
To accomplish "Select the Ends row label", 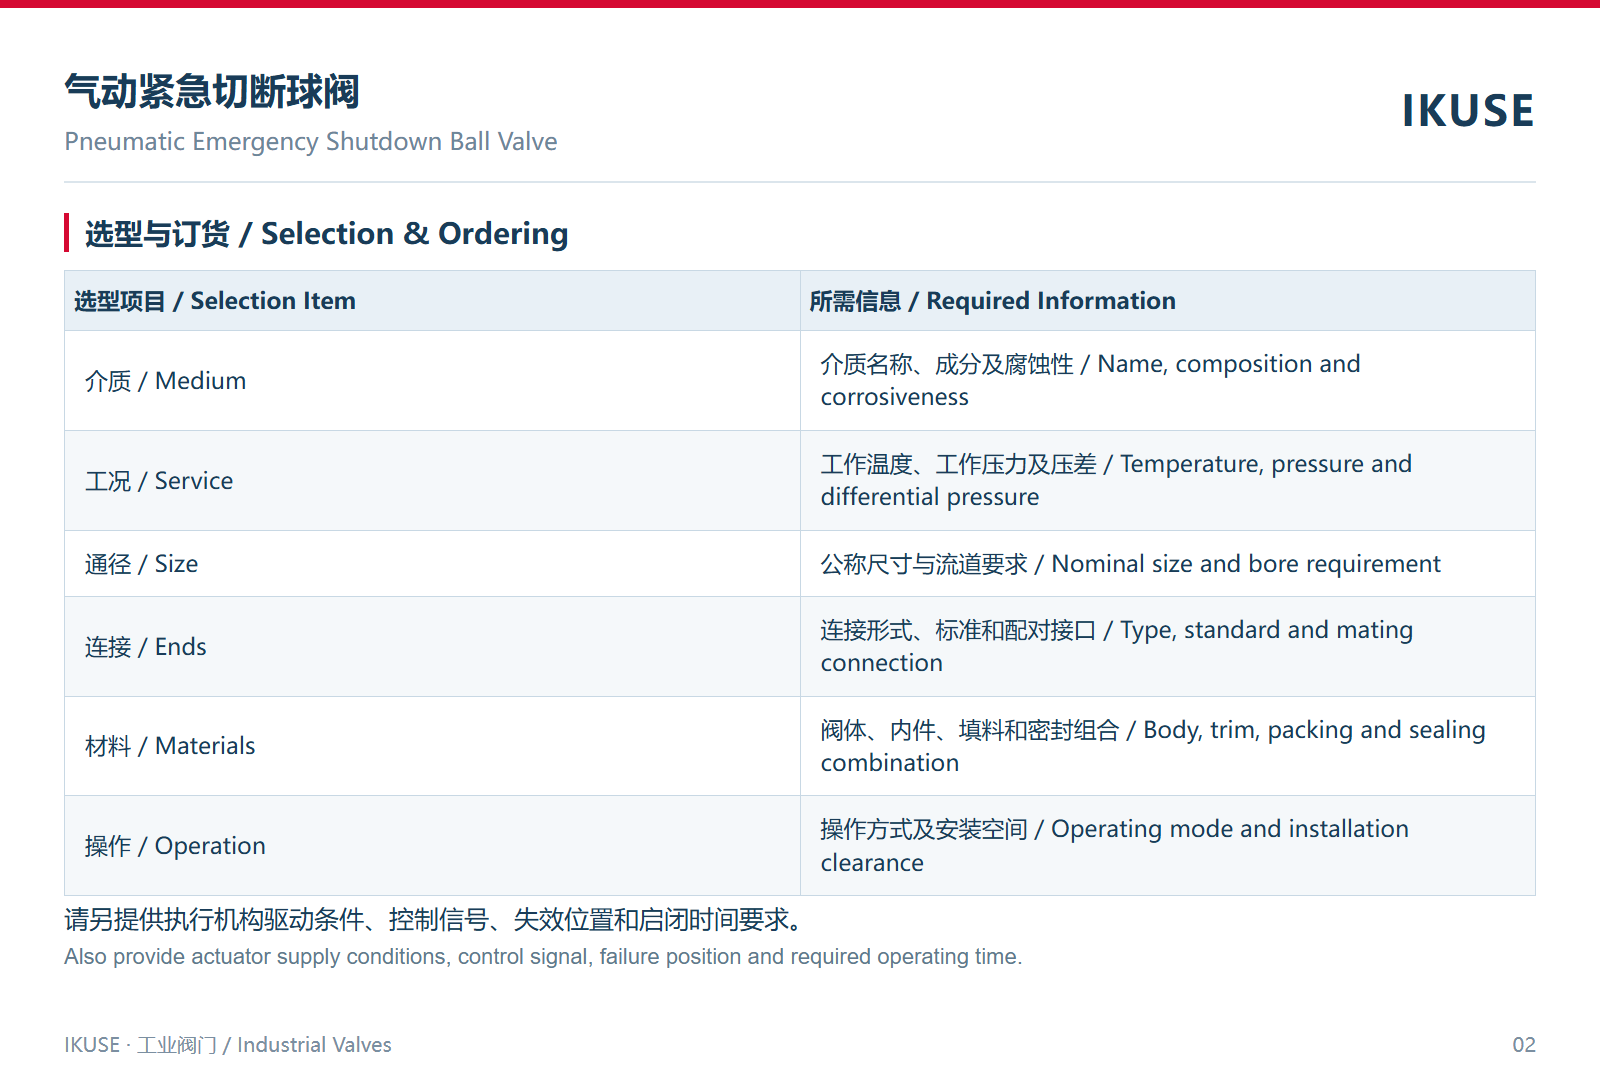I will pos(146,647).
